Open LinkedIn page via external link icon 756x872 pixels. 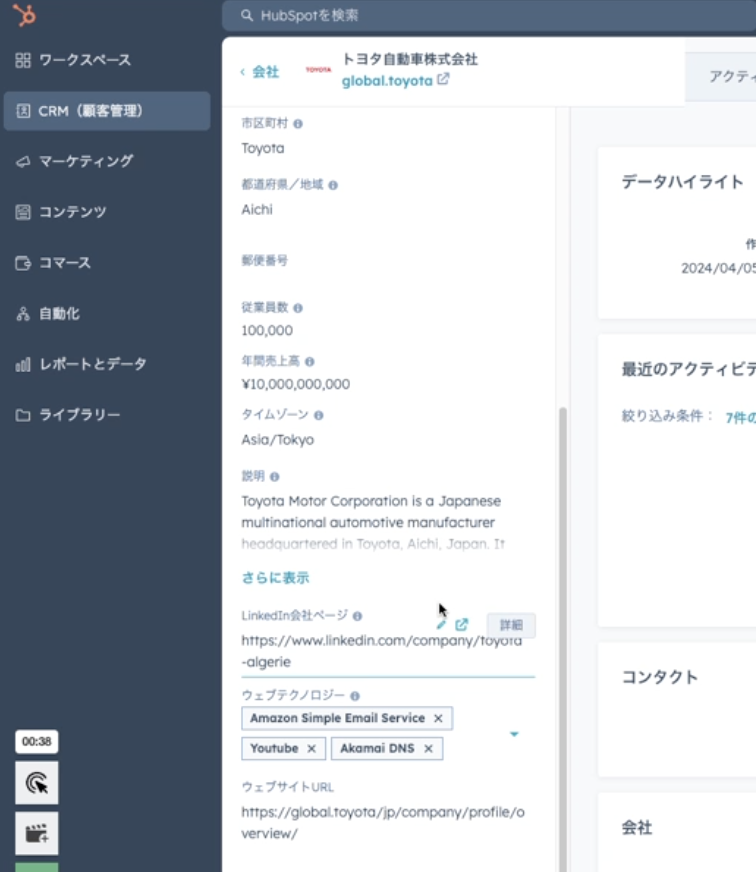pos(461,625)
